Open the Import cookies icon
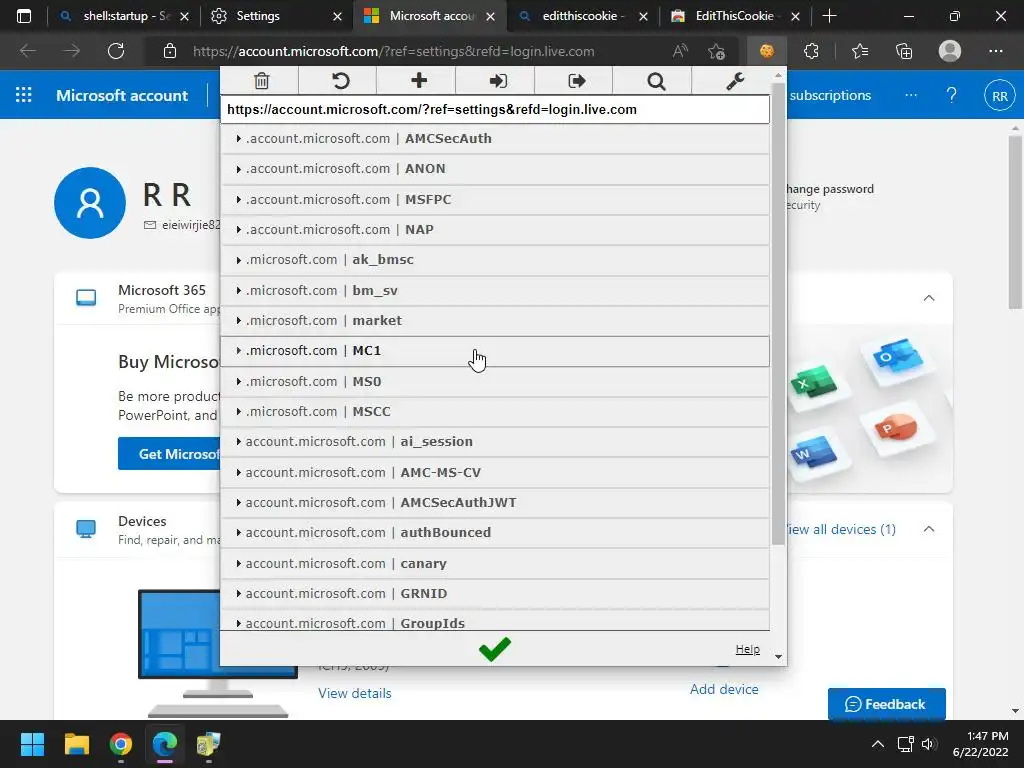Screen dimensions: 1024x768 click(x=498, y=81)
